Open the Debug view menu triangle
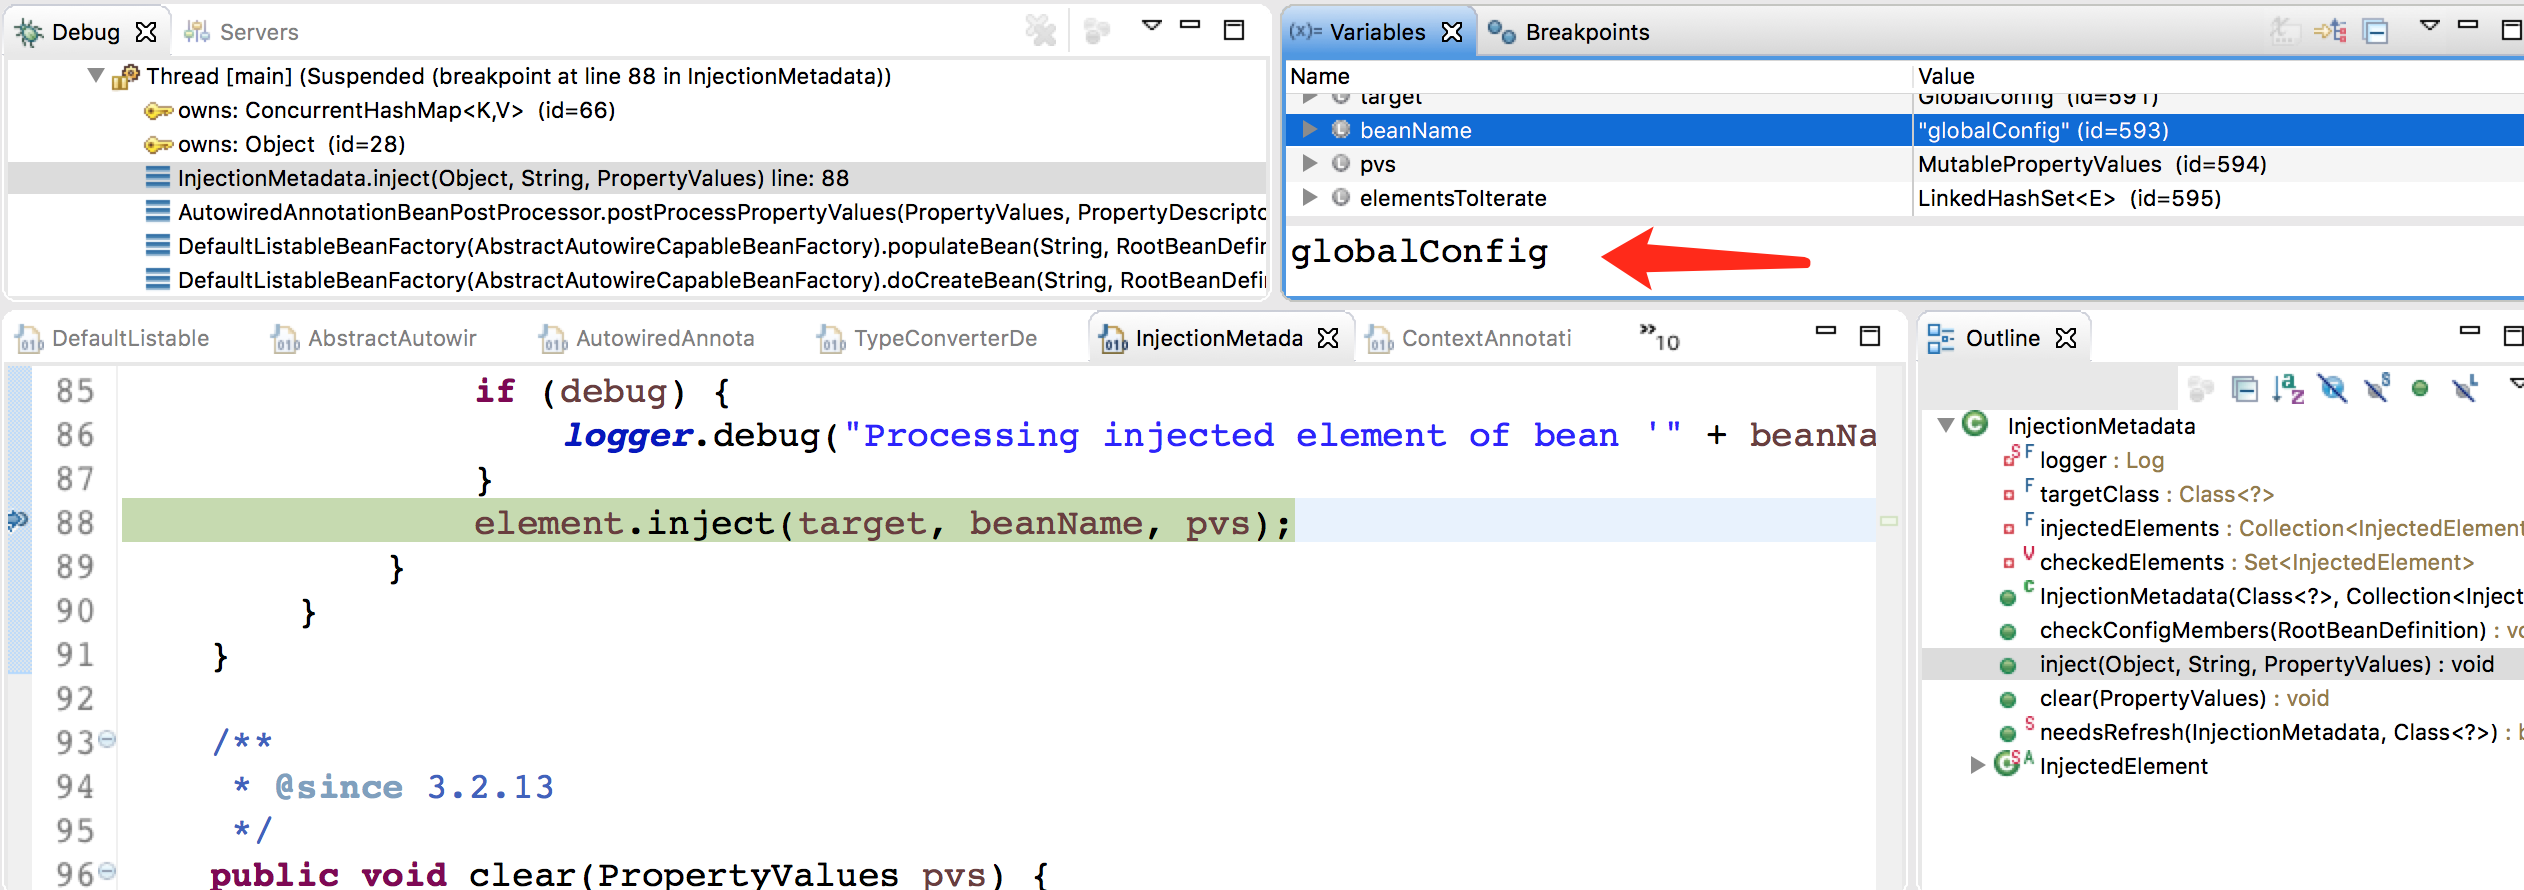The height and width of the screenshot is (890, 2524). 1152,25
